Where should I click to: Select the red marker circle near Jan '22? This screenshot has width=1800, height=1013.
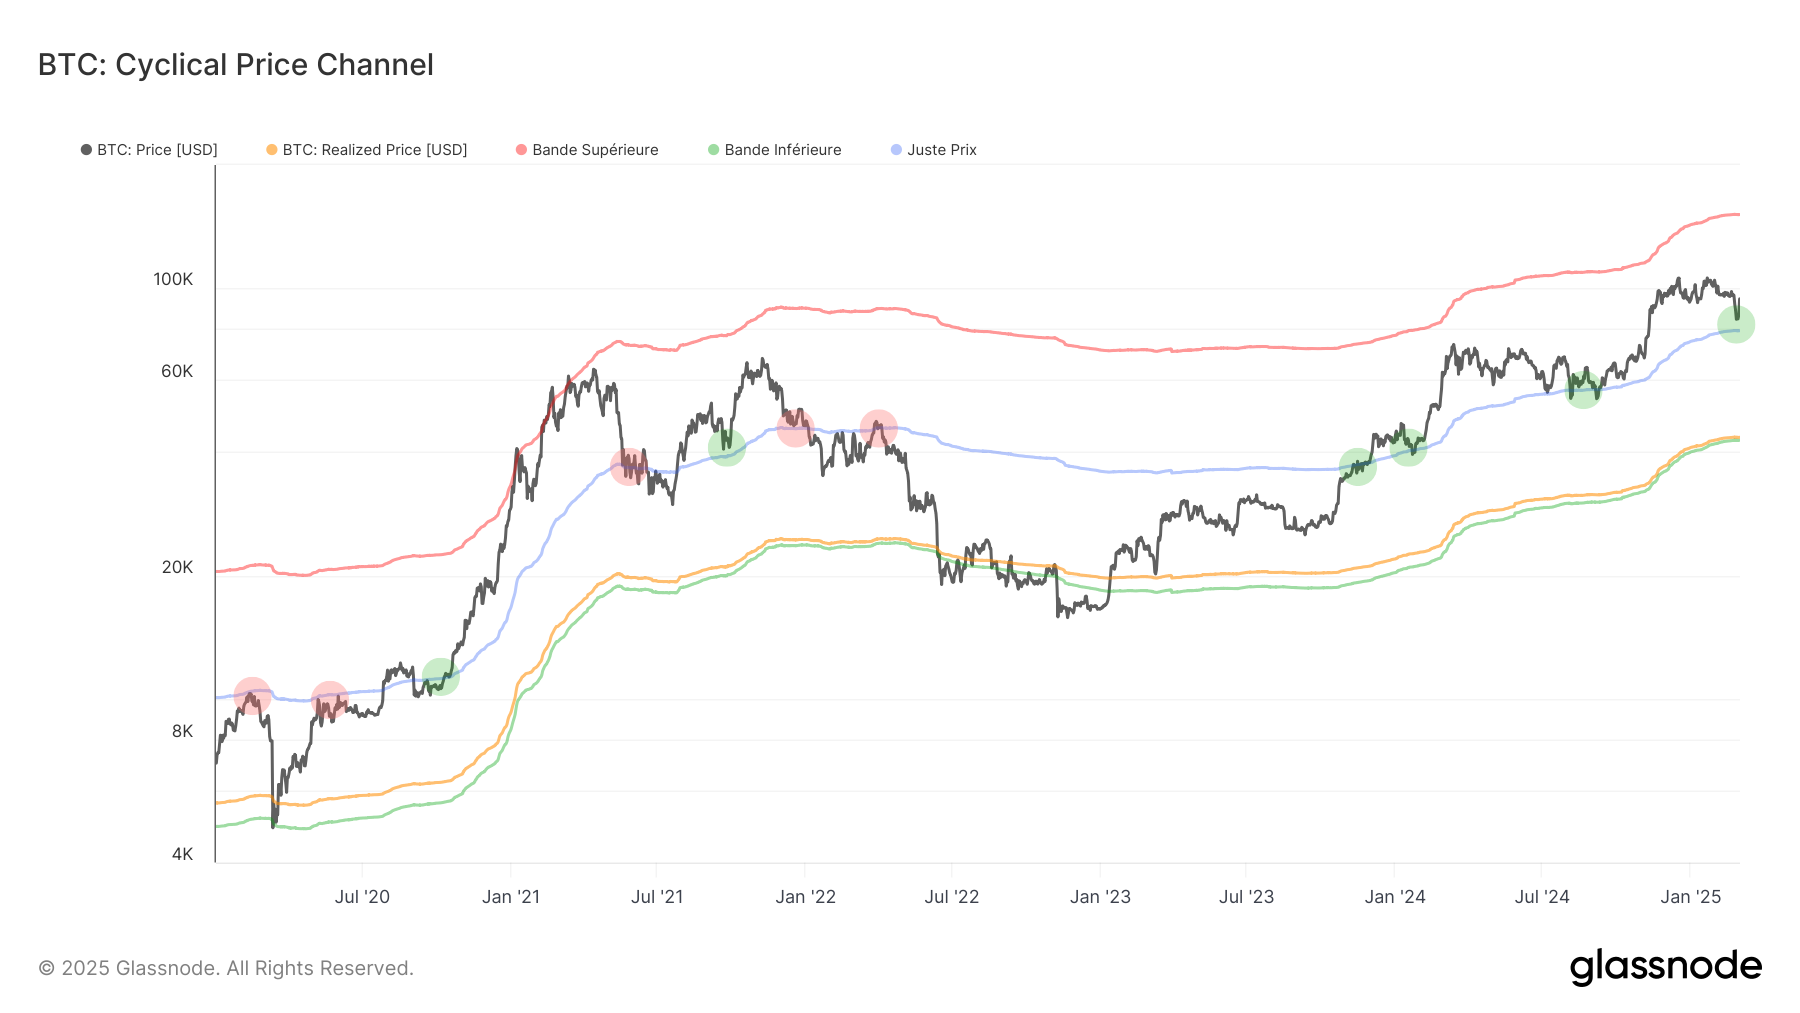click(x=795, y=428)
